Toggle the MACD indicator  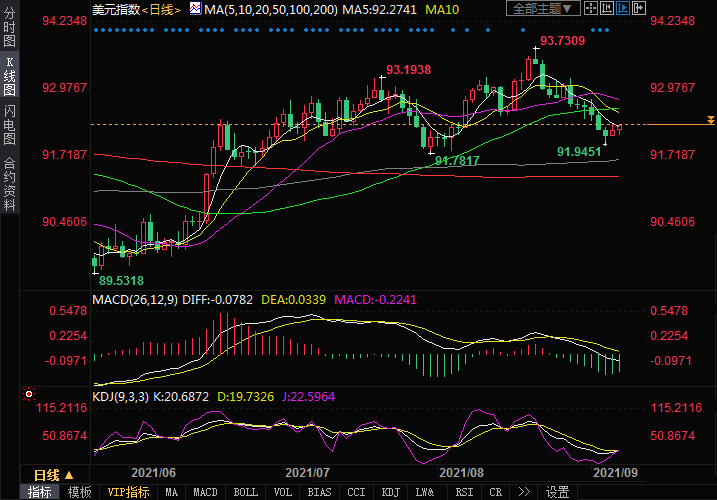coord(205,492)
